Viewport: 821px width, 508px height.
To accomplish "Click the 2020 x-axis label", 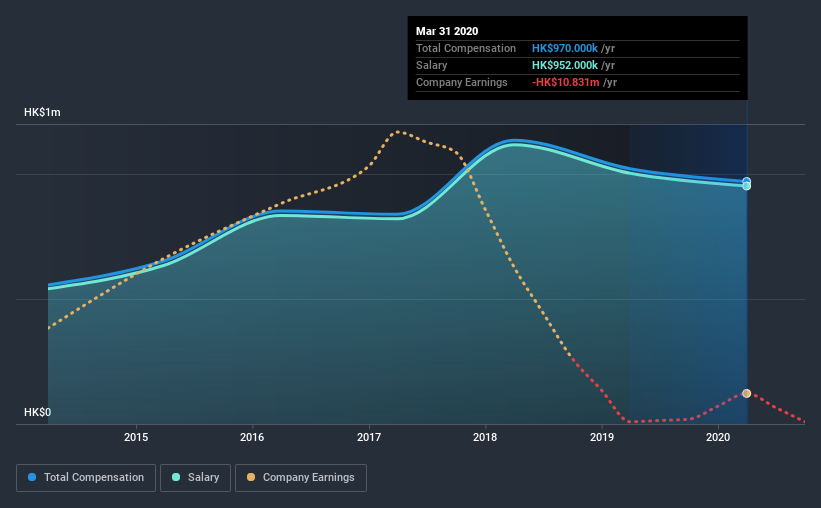I will [718, 437].
